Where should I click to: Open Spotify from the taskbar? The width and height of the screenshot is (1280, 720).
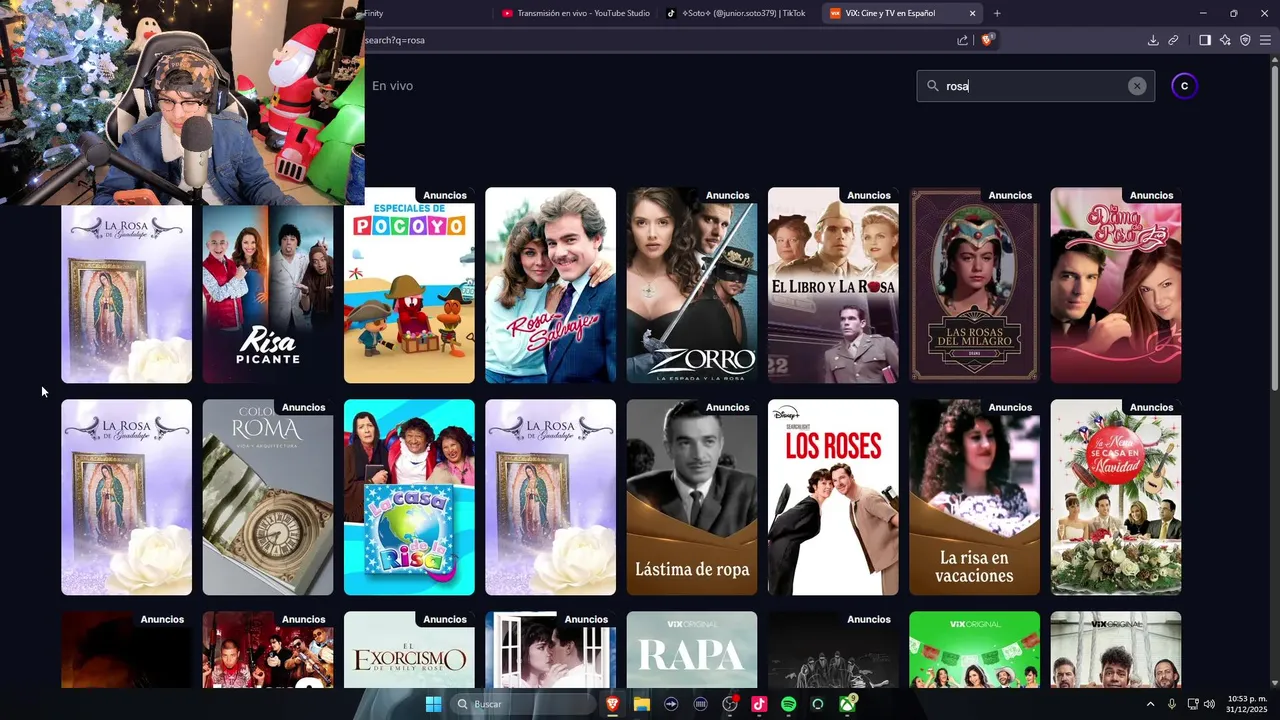click(788, 704)
